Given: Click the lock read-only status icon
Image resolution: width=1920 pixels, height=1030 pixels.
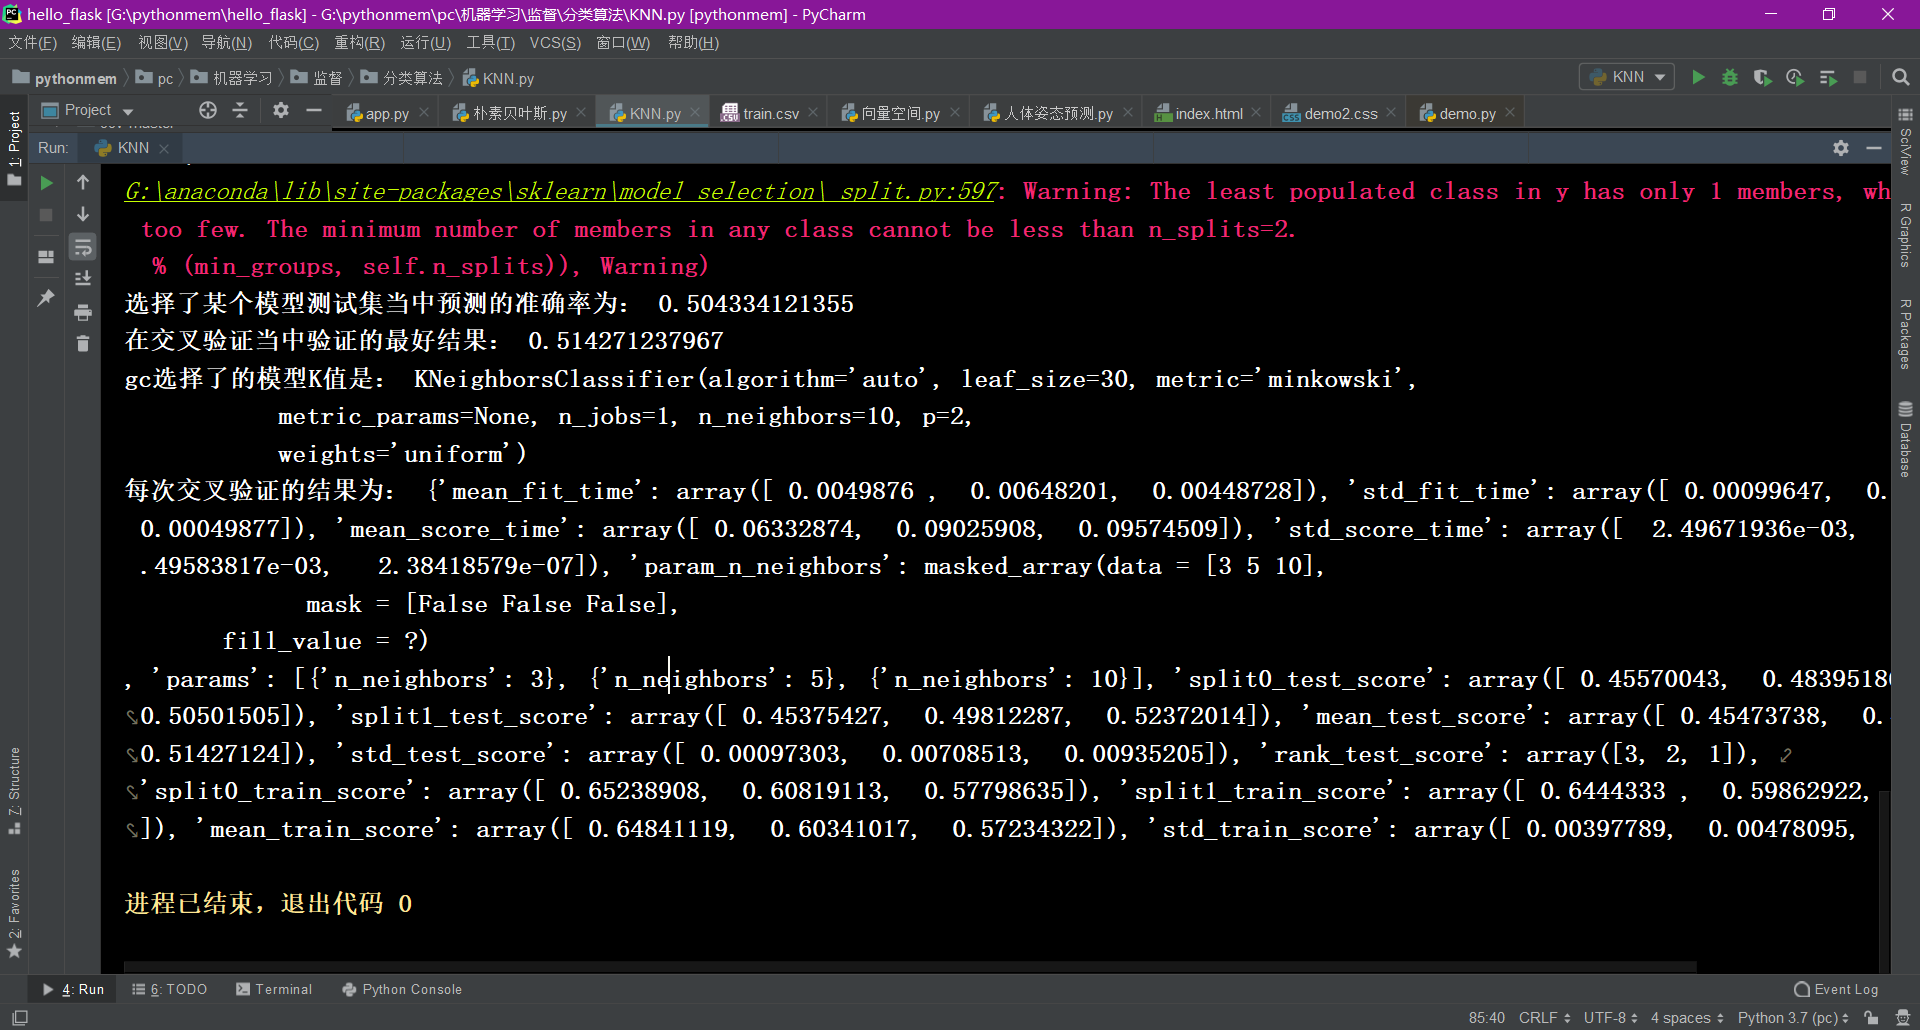Looking at the screenshot, I should tap(1872, 1017).
